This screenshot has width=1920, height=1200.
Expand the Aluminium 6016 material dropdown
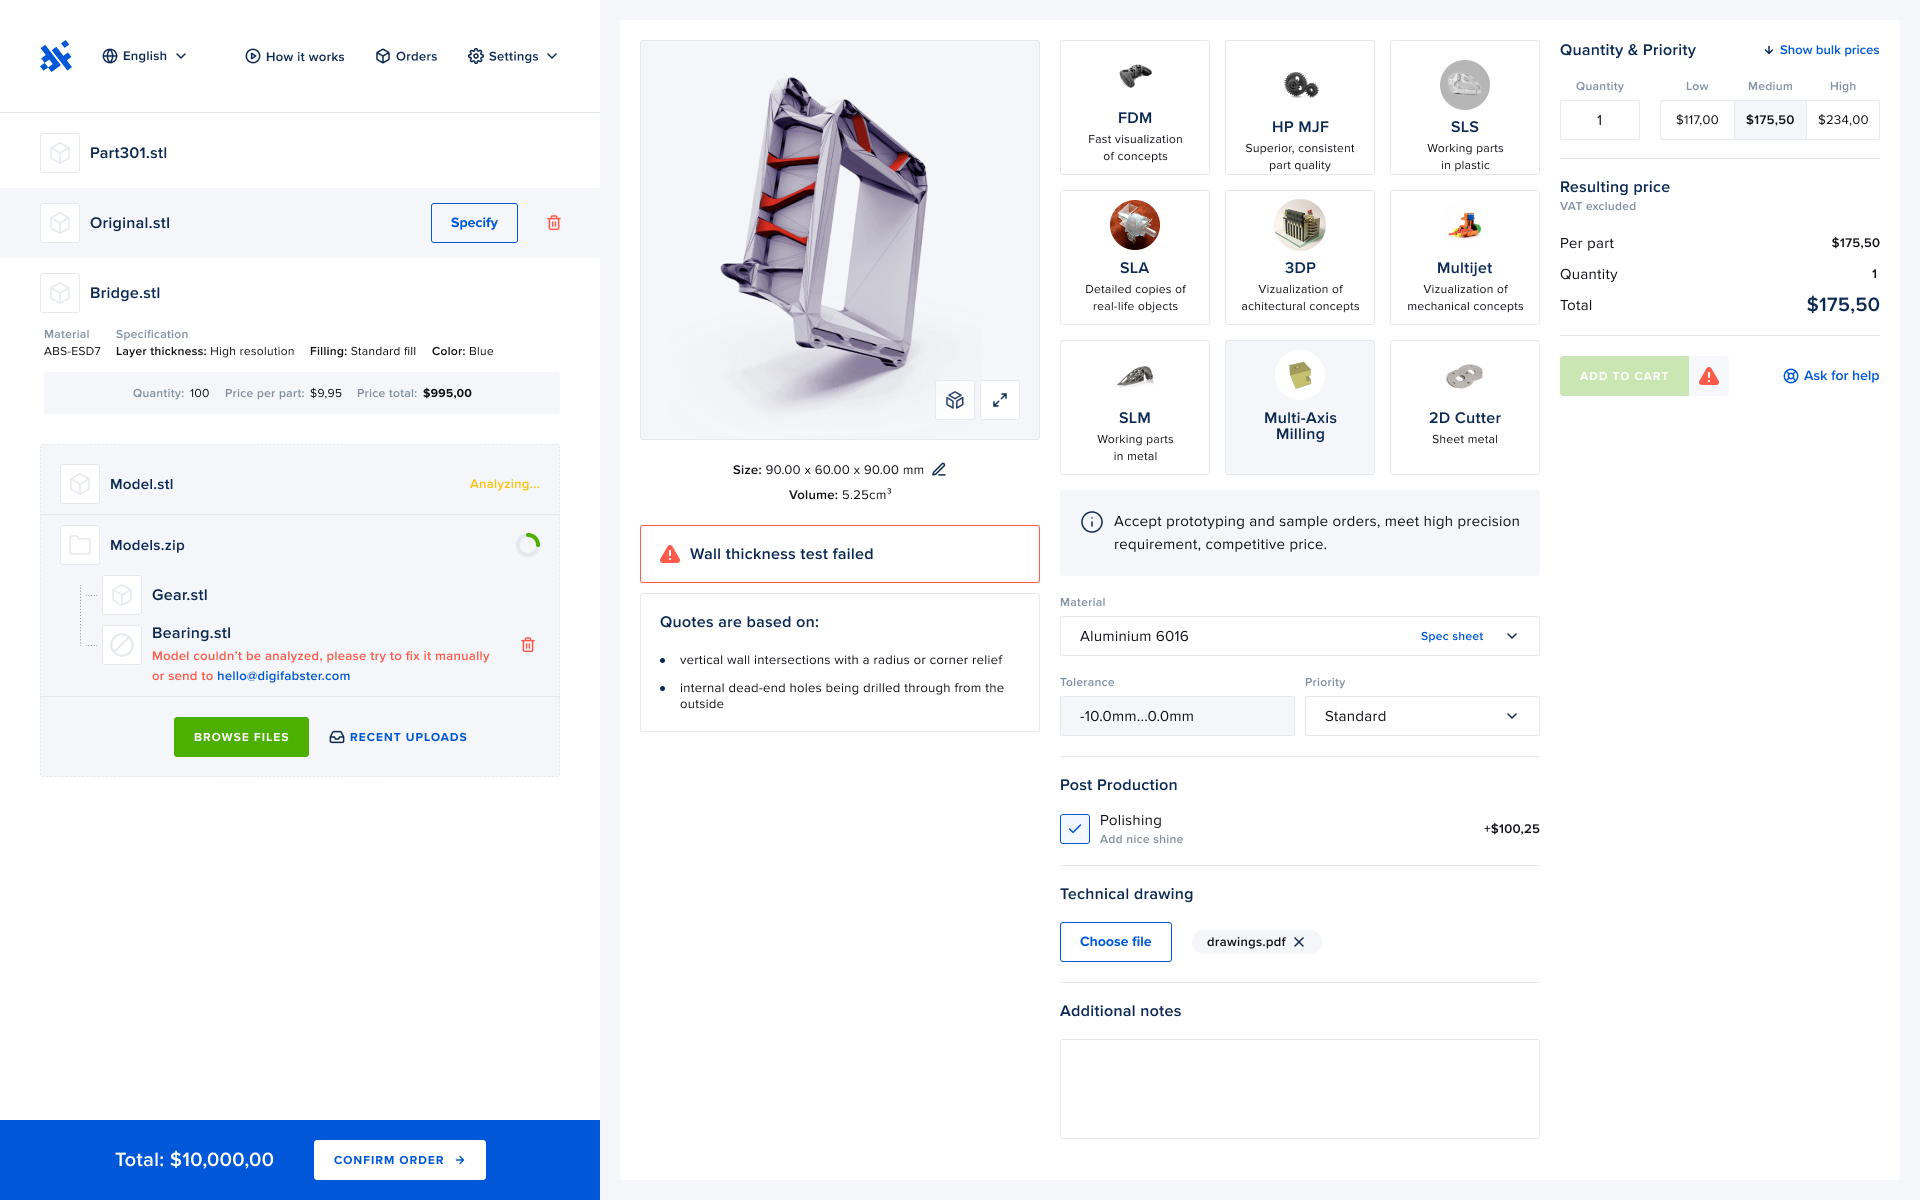coord(1511,636)
